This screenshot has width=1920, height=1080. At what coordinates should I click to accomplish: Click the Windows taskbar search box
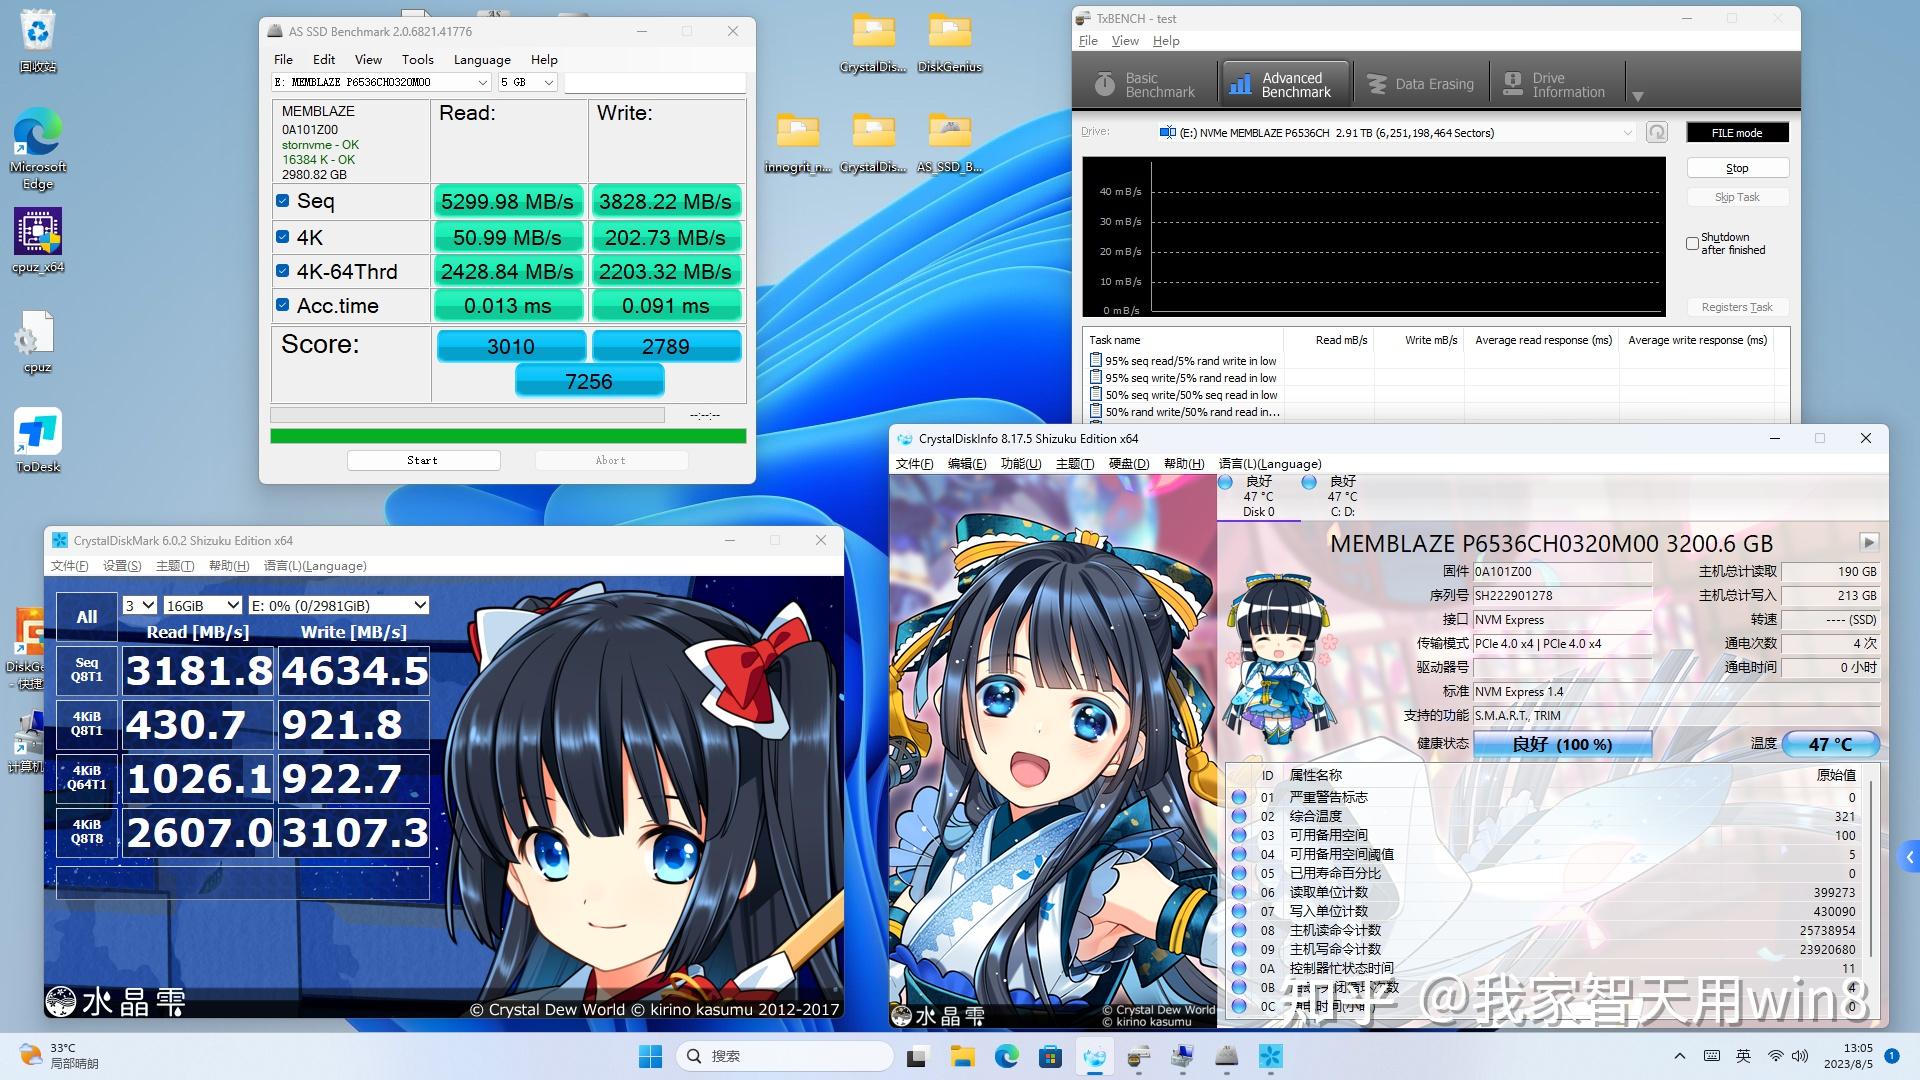(783, 1055)
